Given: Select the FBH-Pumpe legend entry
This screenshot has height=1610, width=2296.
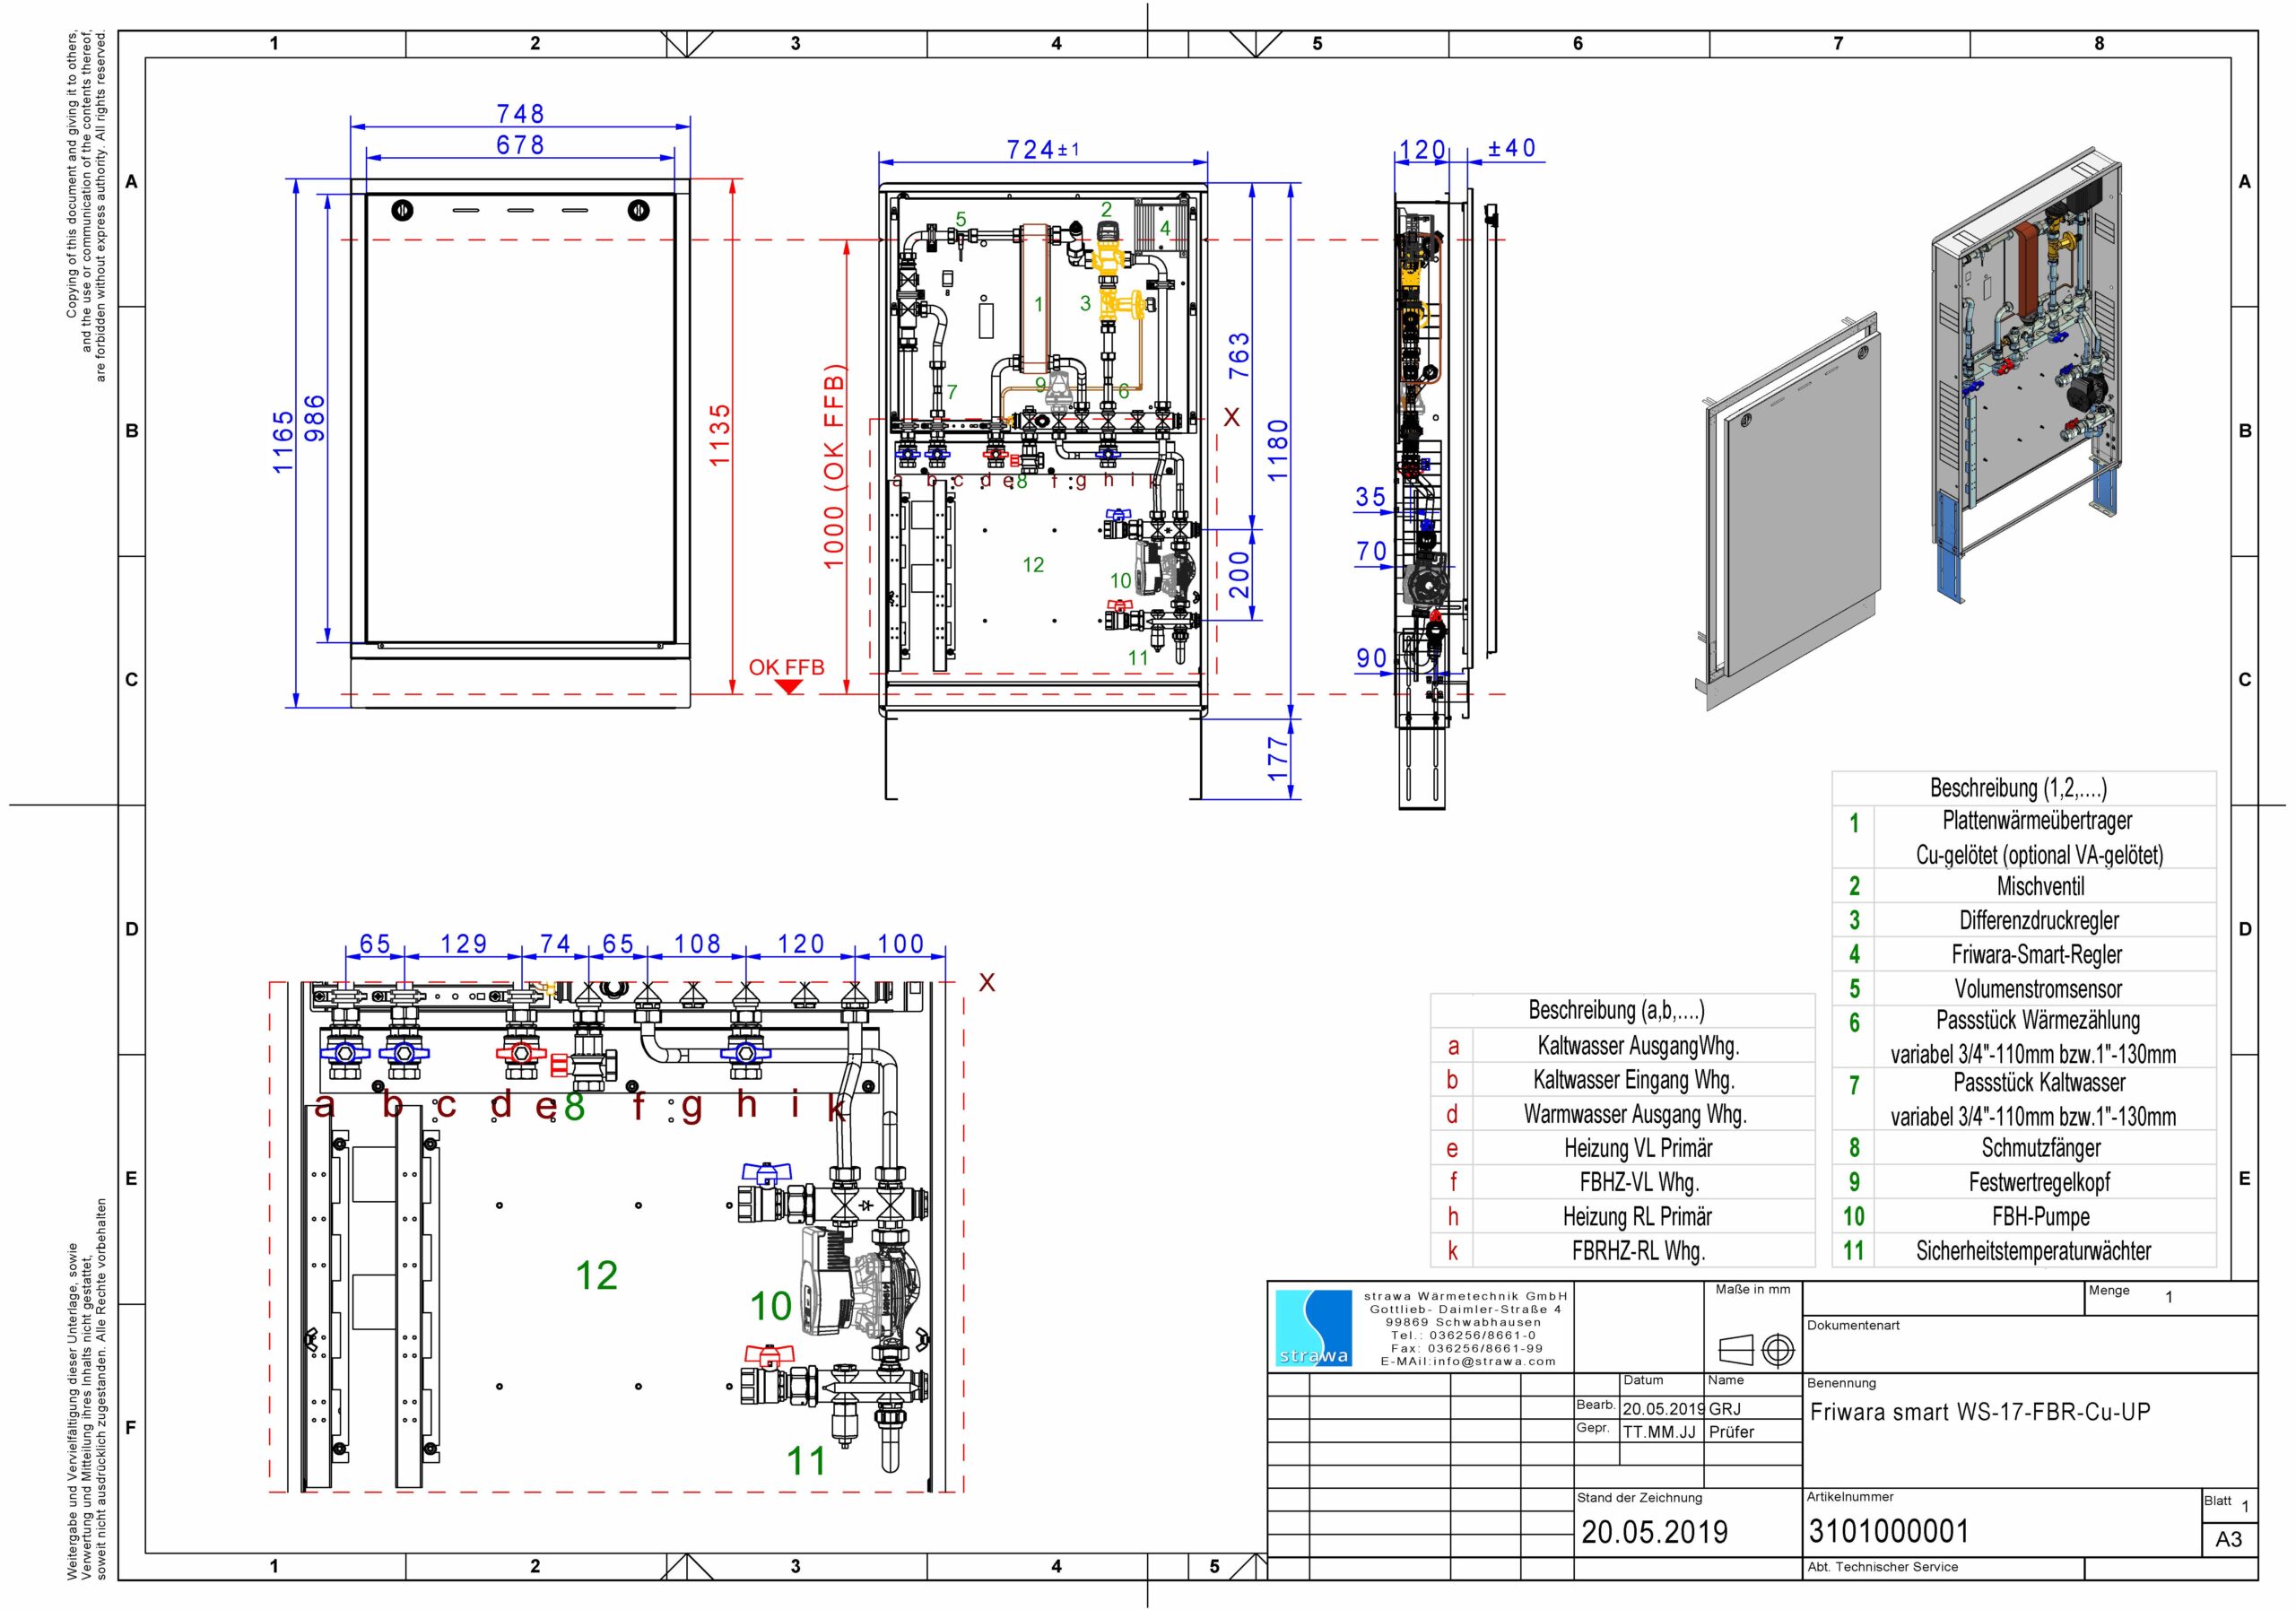Looking at the screenshot, I should [x=2024, y=1216].
